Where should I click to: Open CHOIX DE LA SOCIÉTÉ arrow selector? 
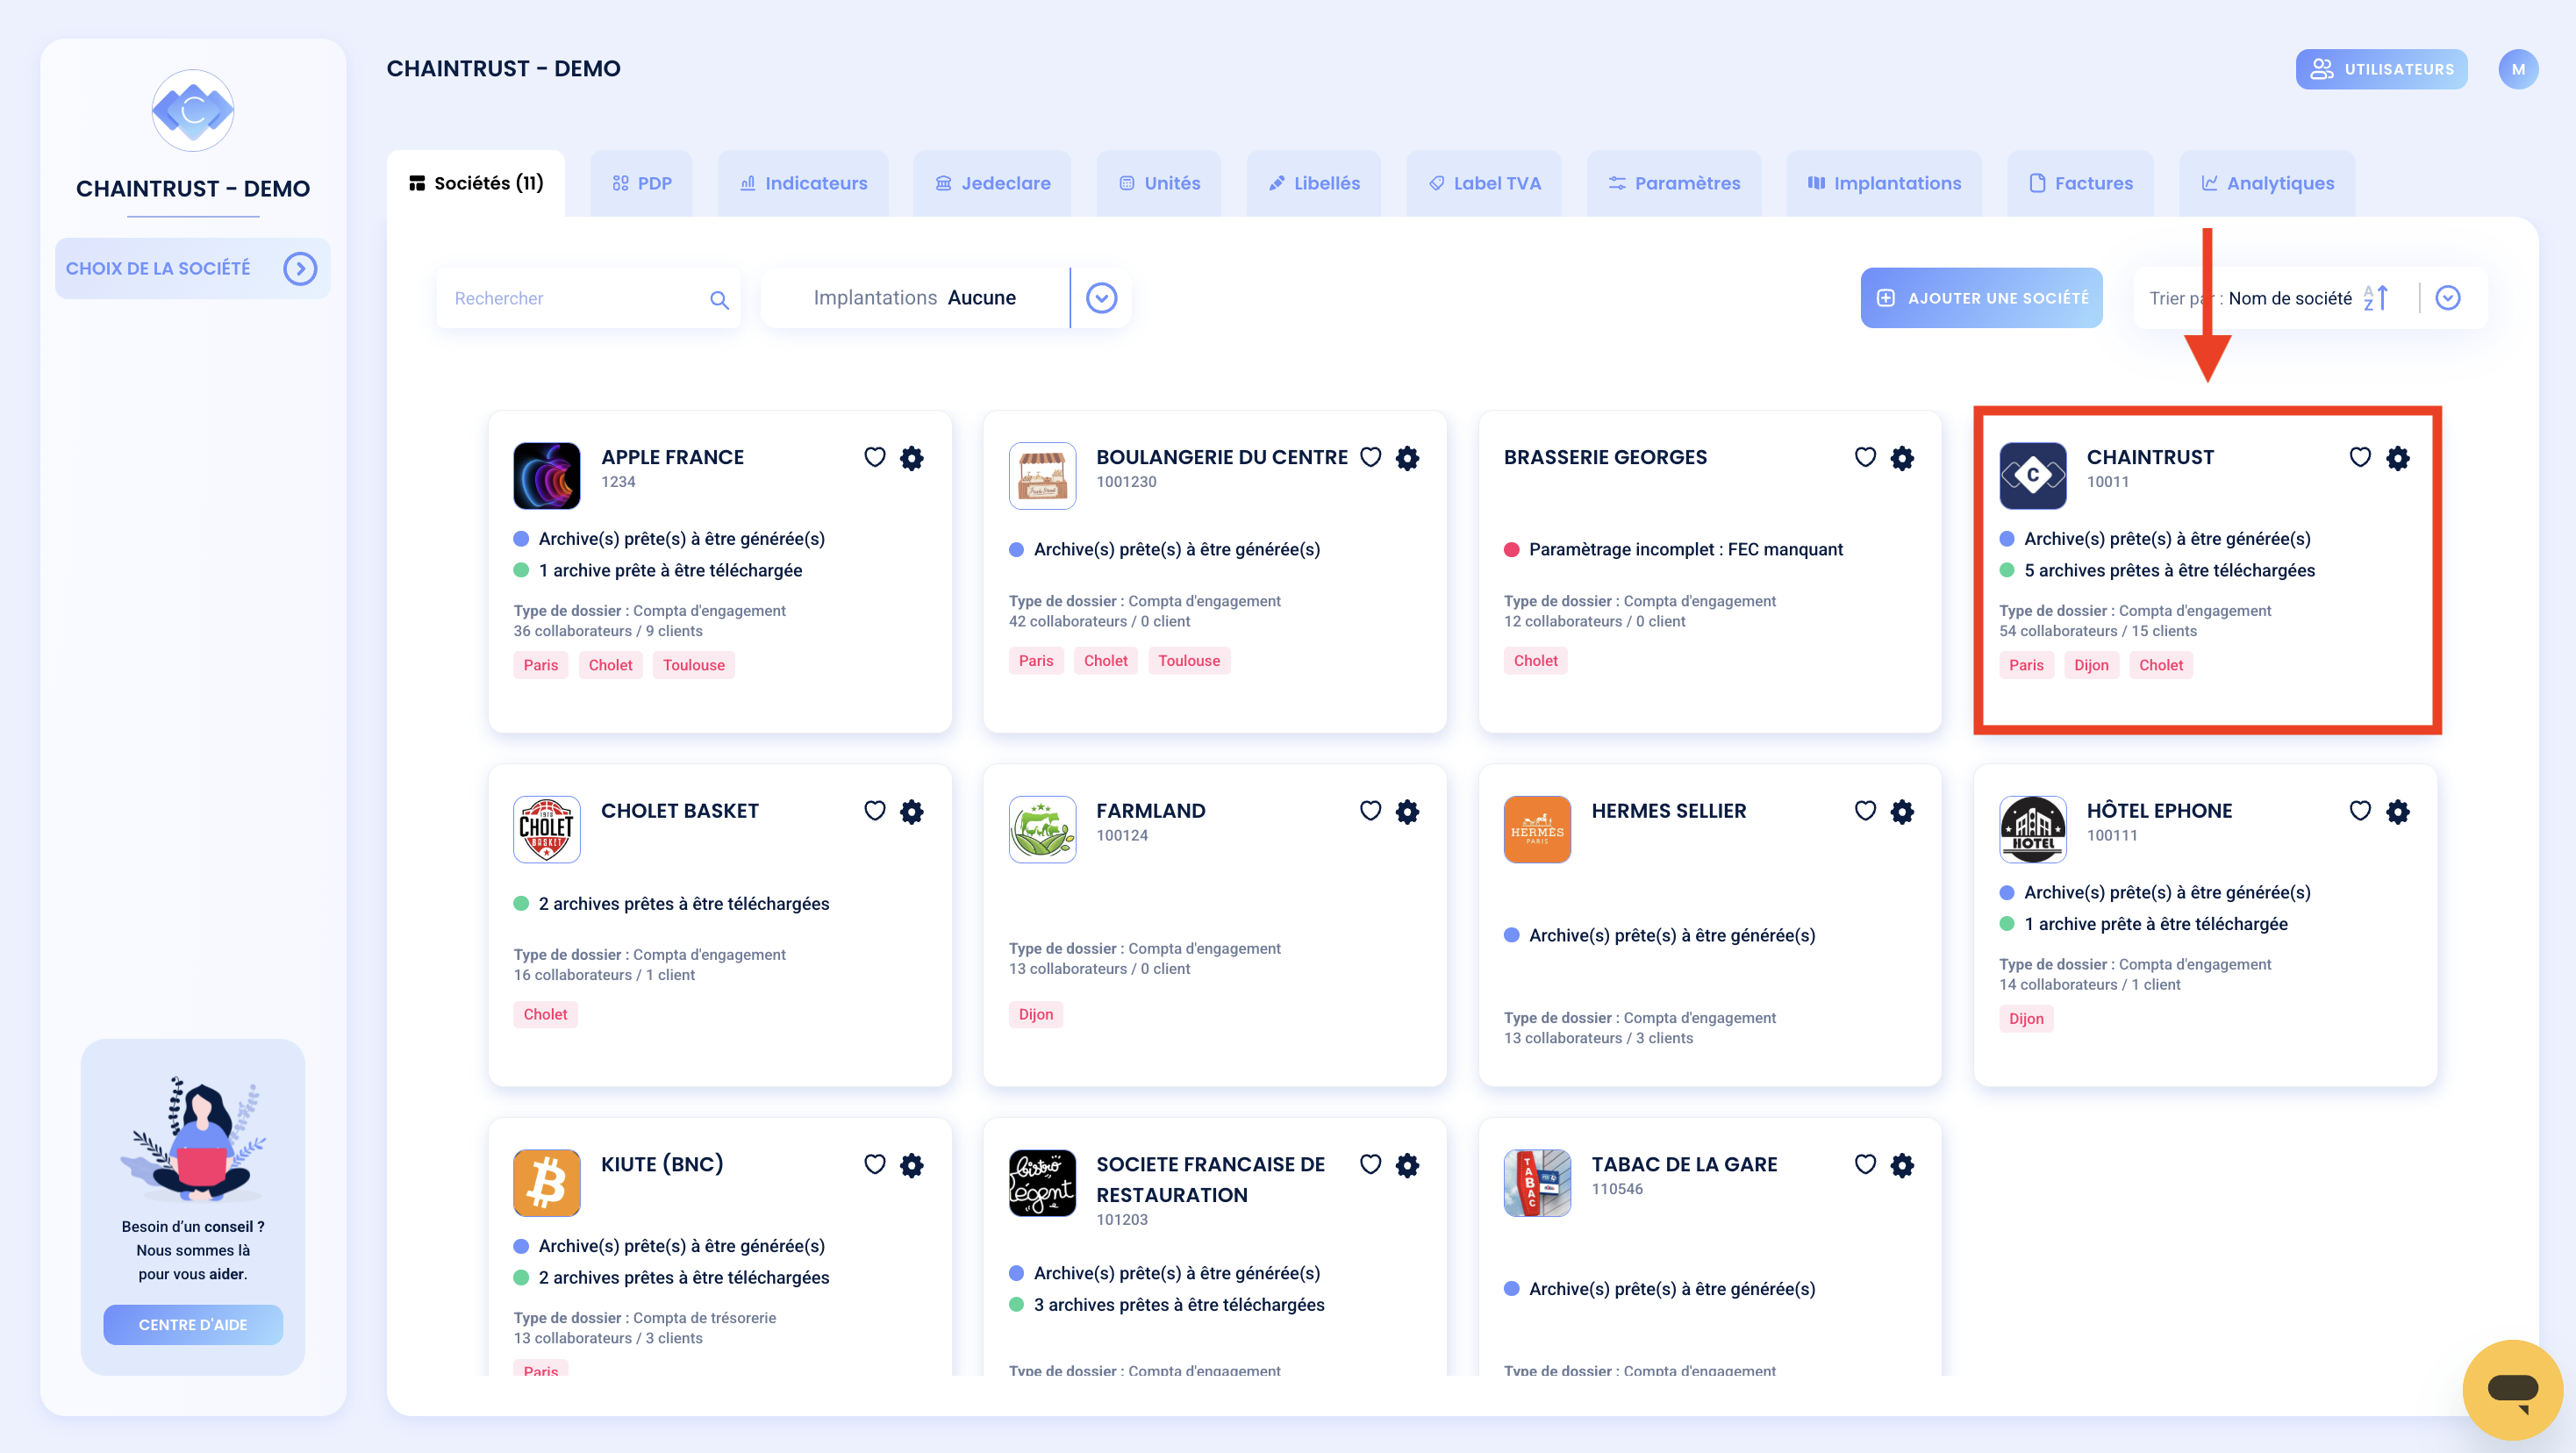(x=300, y=268)
